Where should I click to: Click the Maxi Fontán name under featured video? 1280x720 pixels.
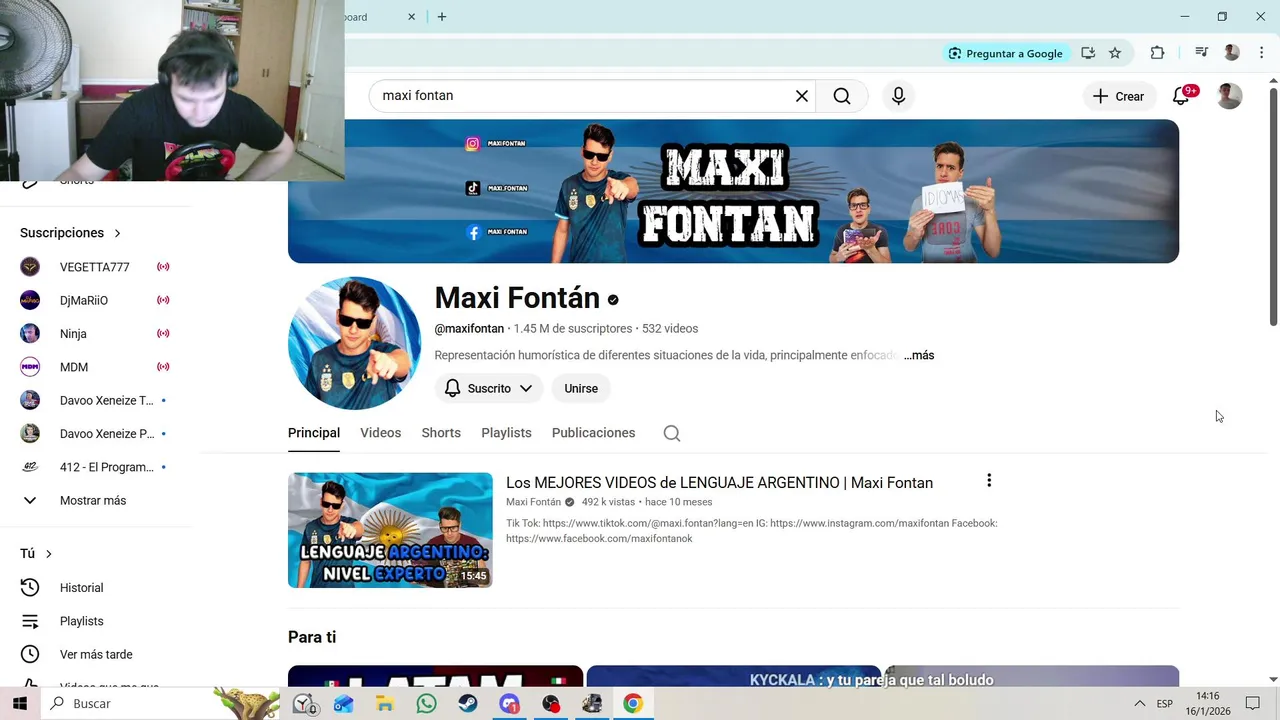click(x=533, y=502)
